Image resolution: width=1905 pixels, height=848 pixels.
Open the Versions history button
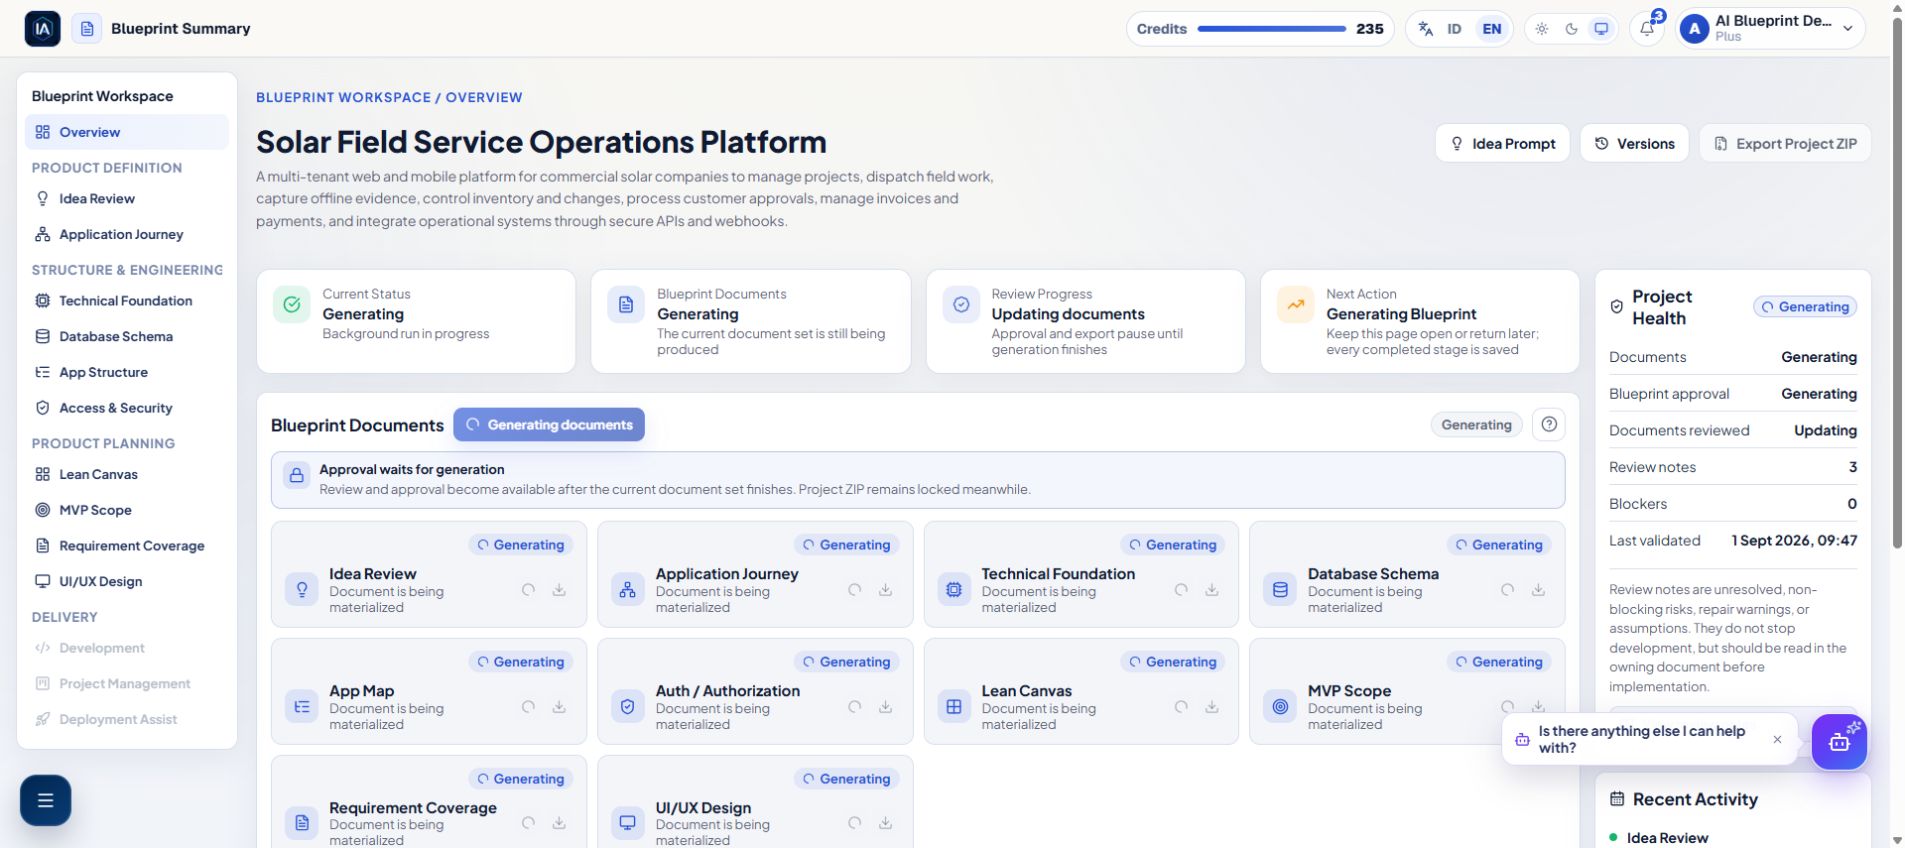click(1634, 143)
